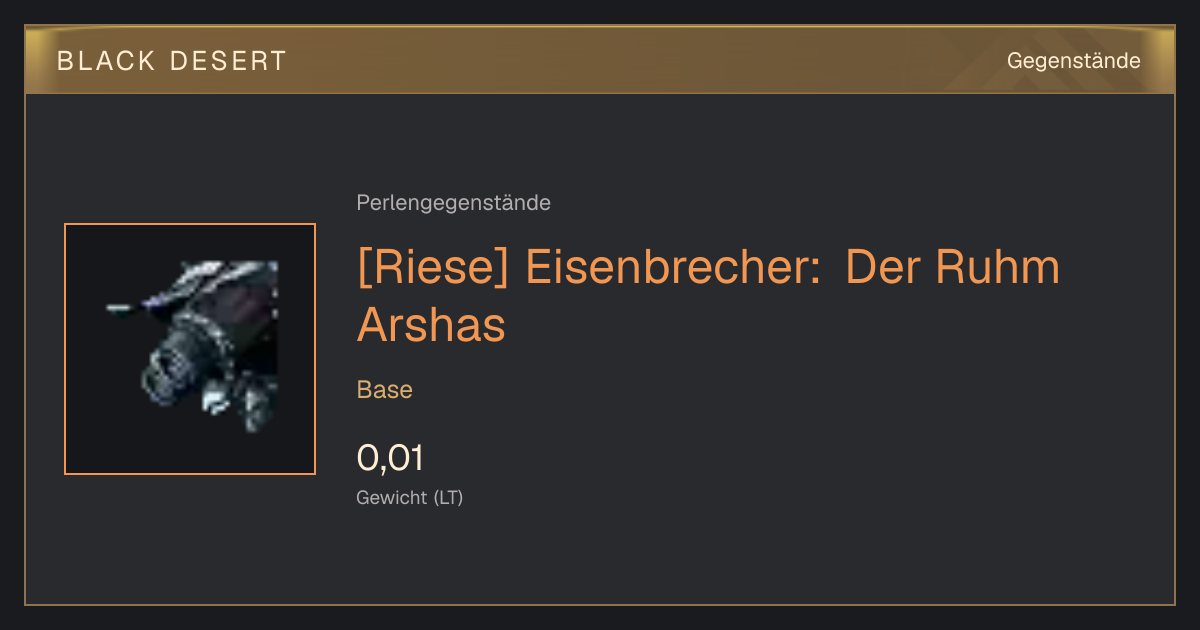Click "Der Ruhm" in the item title
Viewport: 1200px width, 630px height.
pos(953,268)
